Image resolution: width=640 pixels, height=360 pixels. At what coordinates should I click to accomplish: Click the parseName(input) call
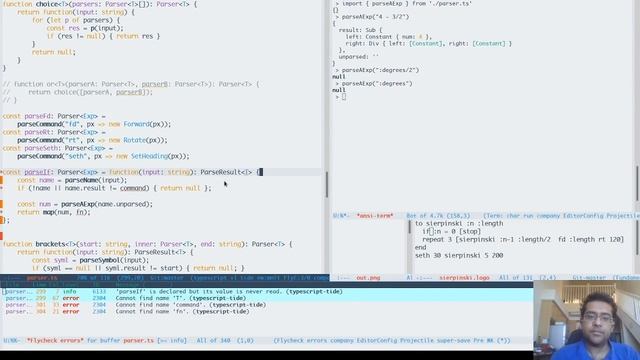[x=96, y=180]
